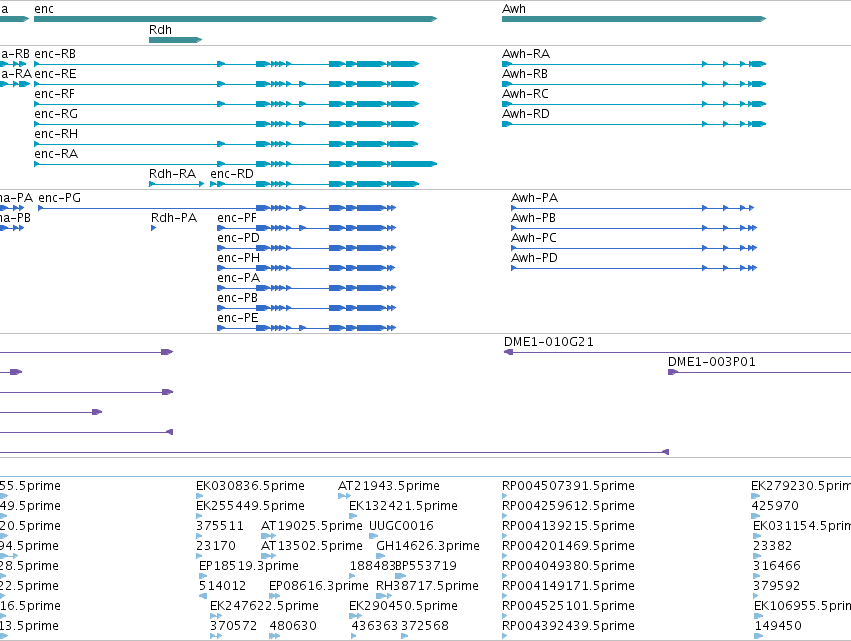This screenshot has height=641, width=851.
Task: Click the enc-RB transcript label
Action: (x=55, y=54)
